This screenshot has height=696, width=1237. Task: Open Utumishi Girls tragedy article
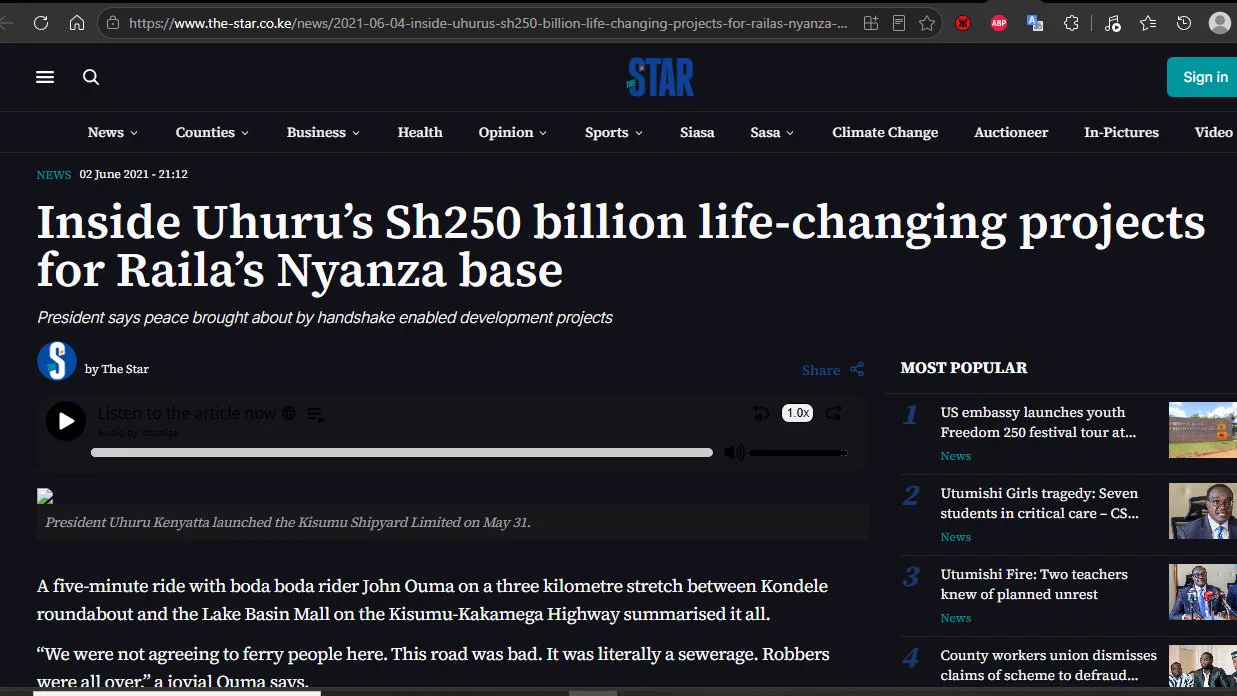click(1040, 503)
